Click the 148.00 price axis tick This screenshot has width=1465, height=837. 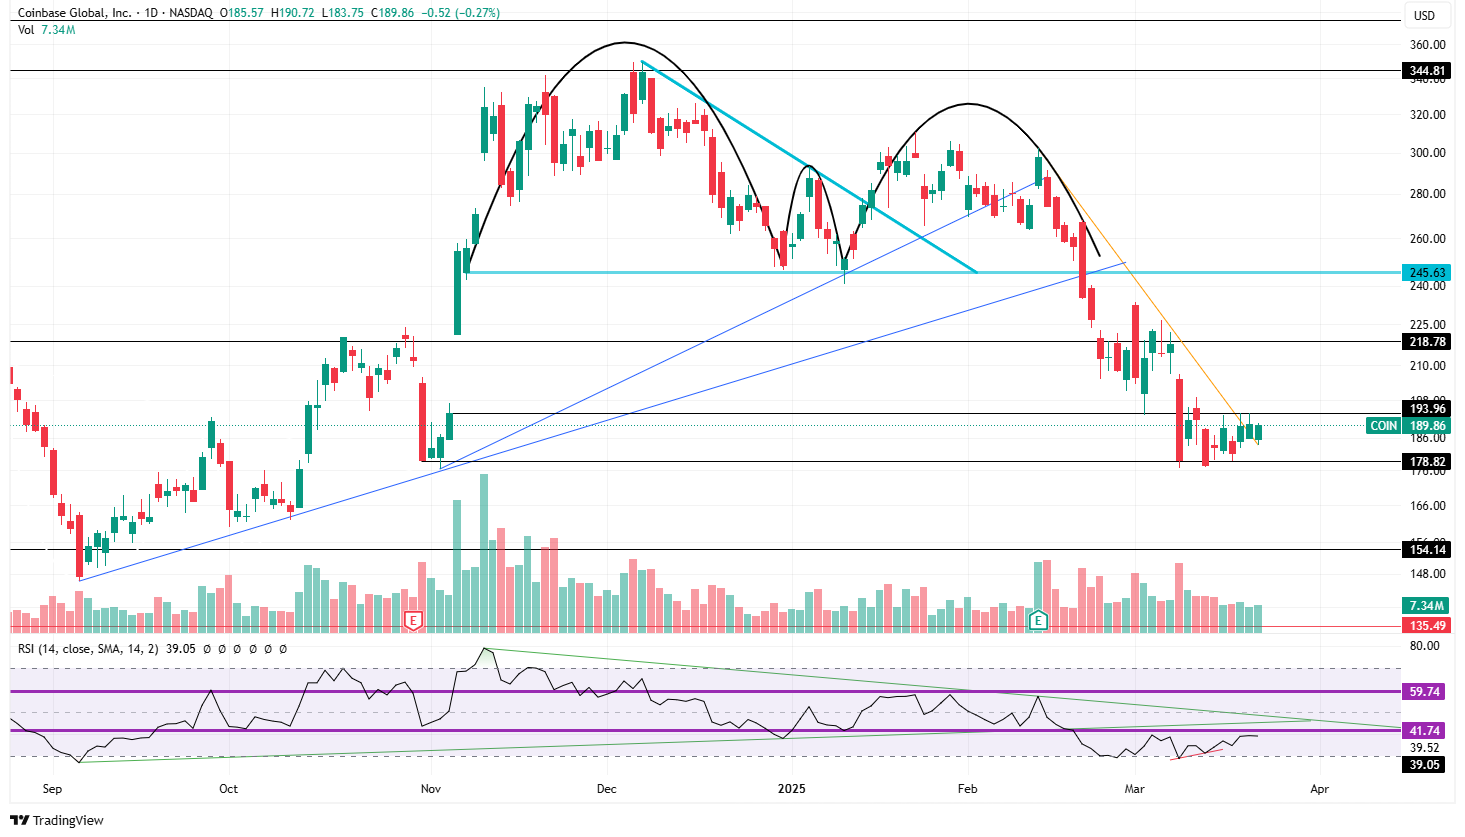[1427, 574]
